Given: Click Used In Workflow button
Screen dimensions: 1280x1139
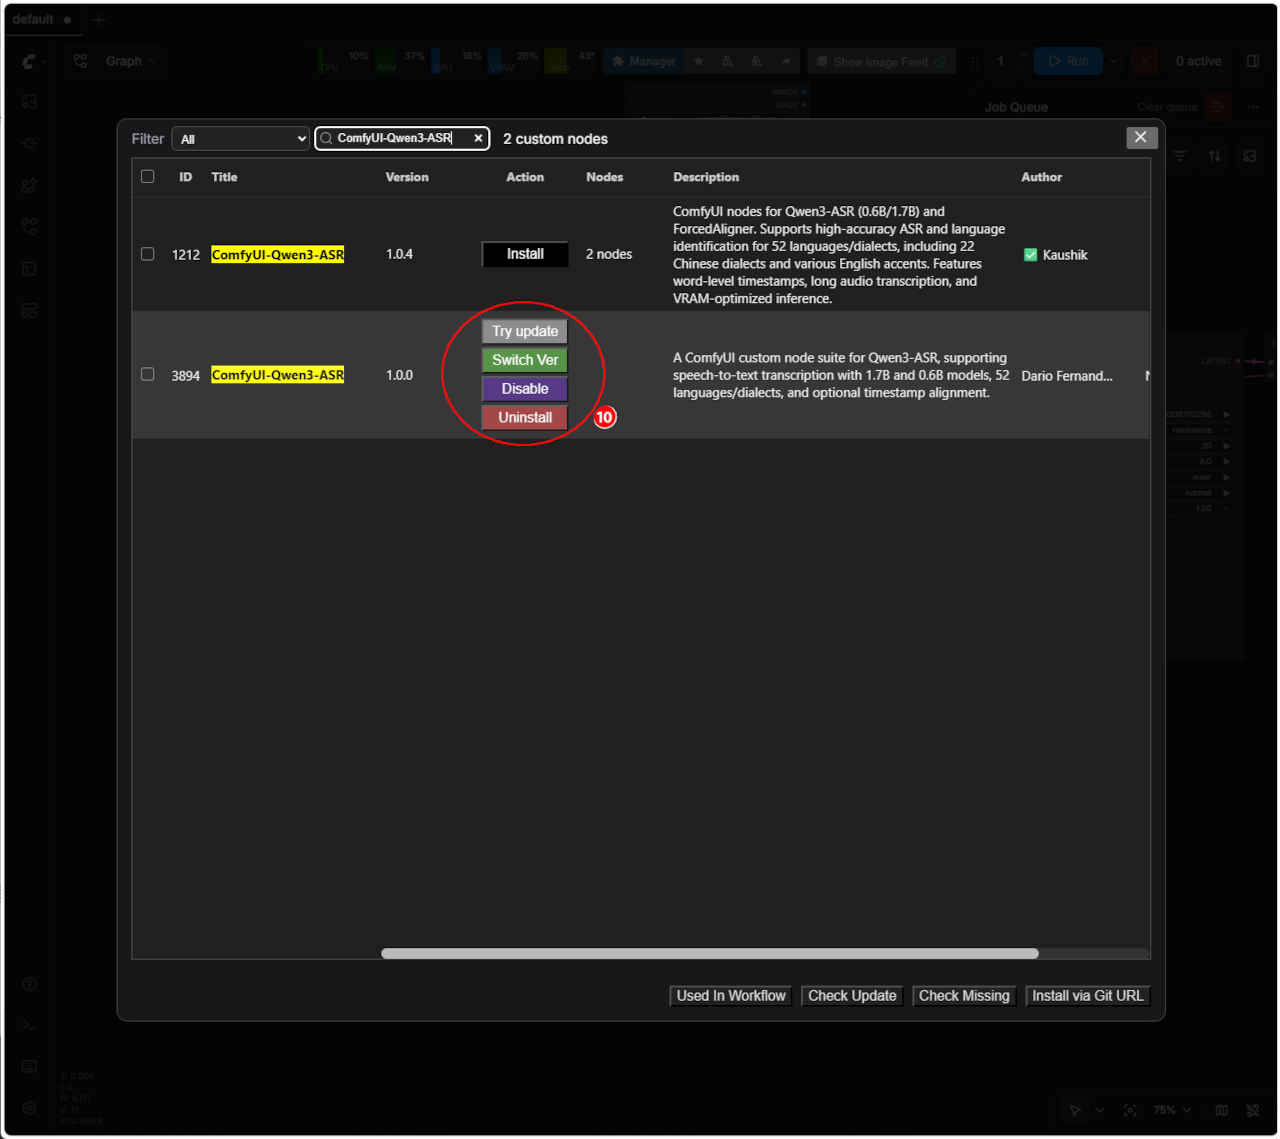Looking at the screenshot, I should coord(731,996).
